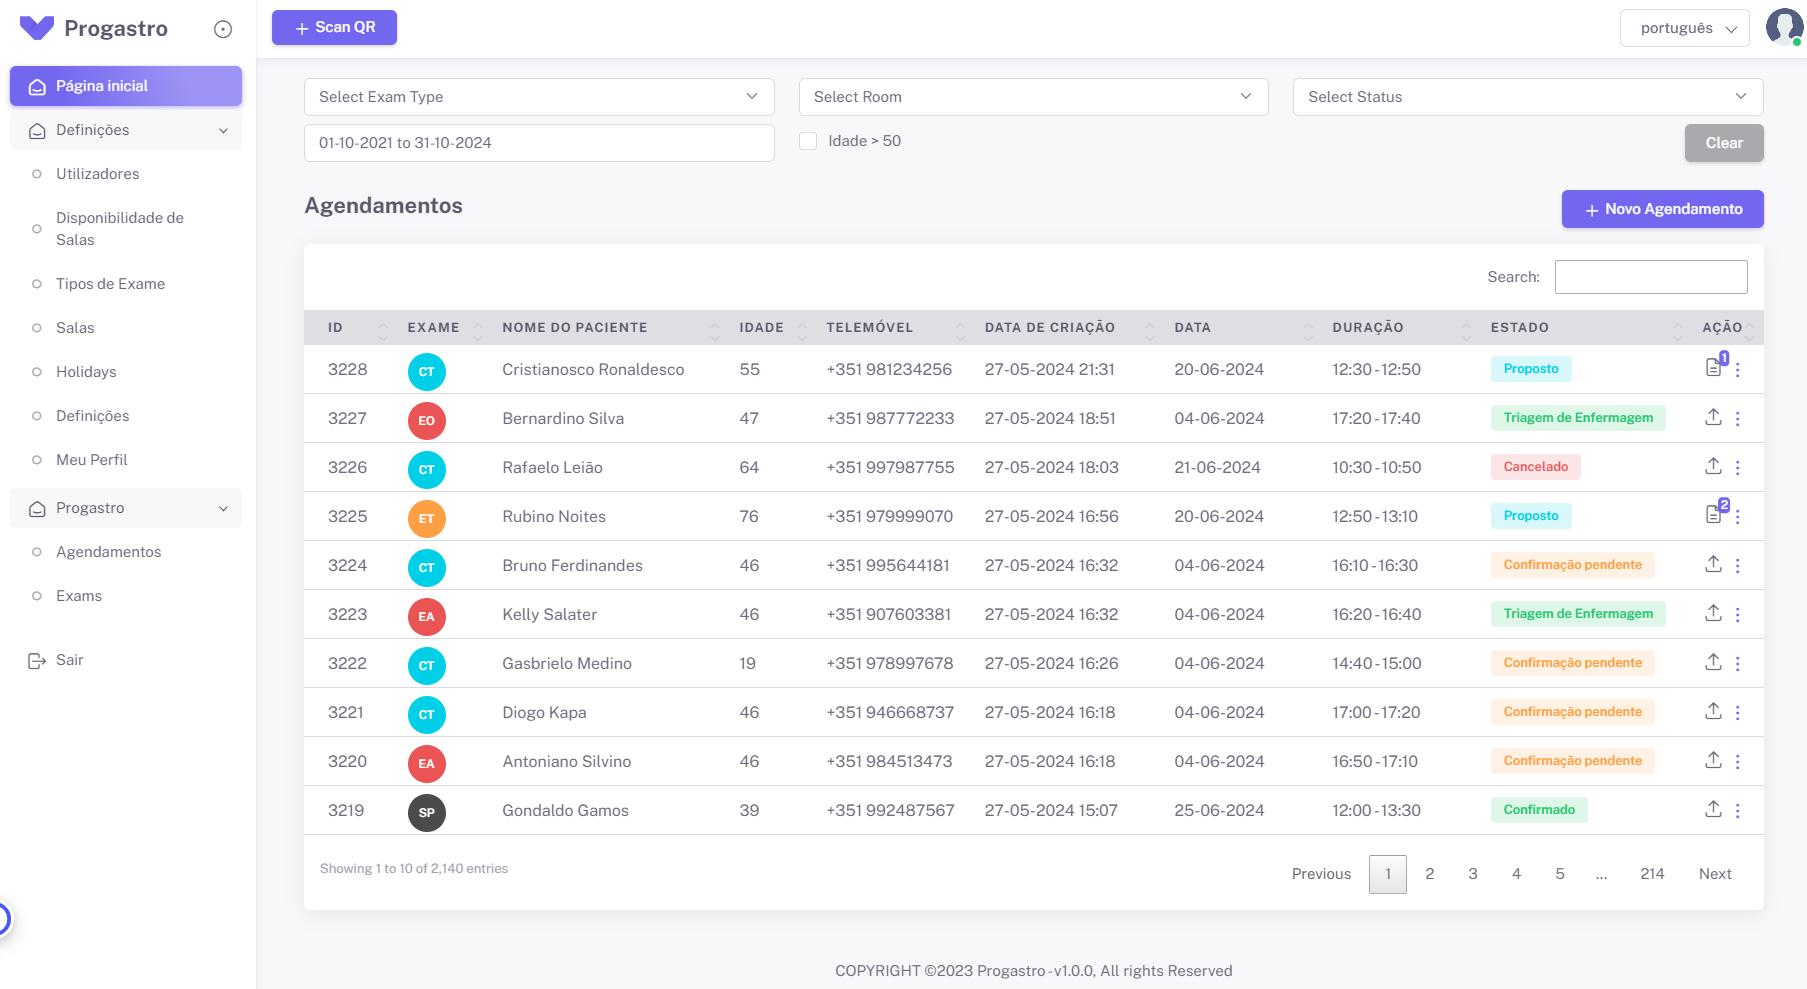This screenshot has width=1807, height=989.
Task: Open three-dot menu for Rafaelo Leião row
Action: [x=1738, y=468]
